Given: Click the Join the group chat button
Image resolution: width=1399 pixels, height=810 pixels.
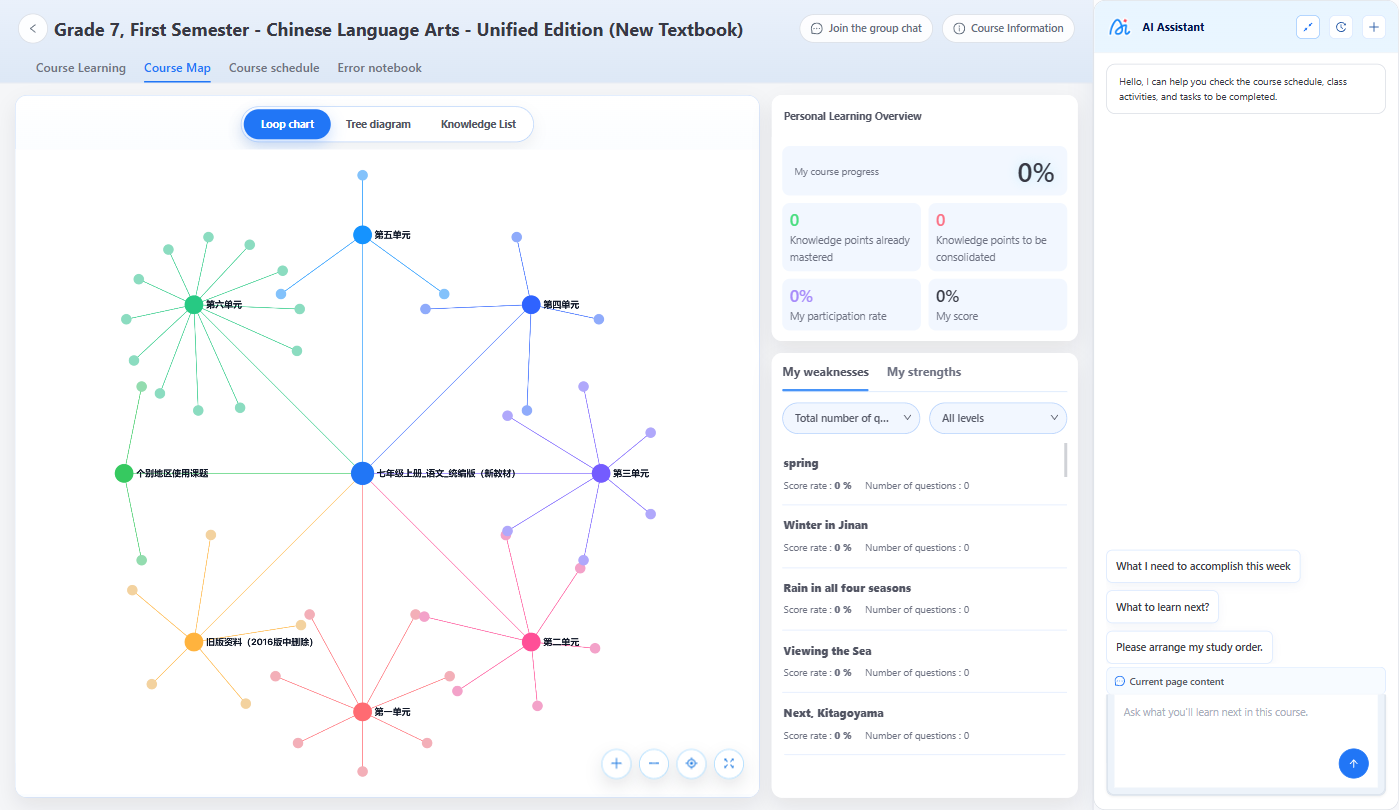Looking at the screenshot, I should click(866, 28).
